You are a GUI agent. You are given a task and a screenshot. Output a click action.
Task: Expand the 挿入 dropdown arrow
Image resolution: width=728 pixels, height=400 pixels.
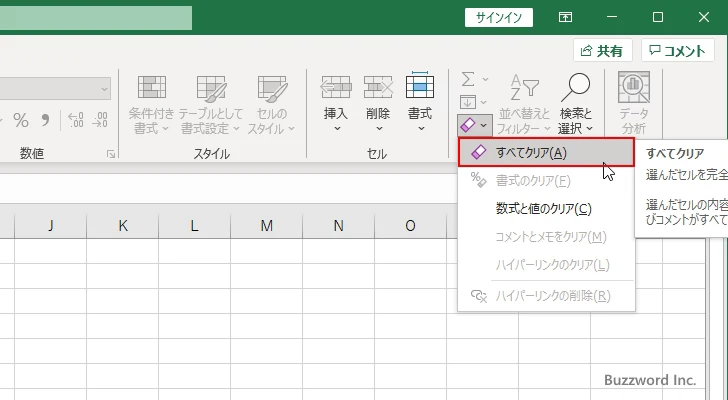337,129
